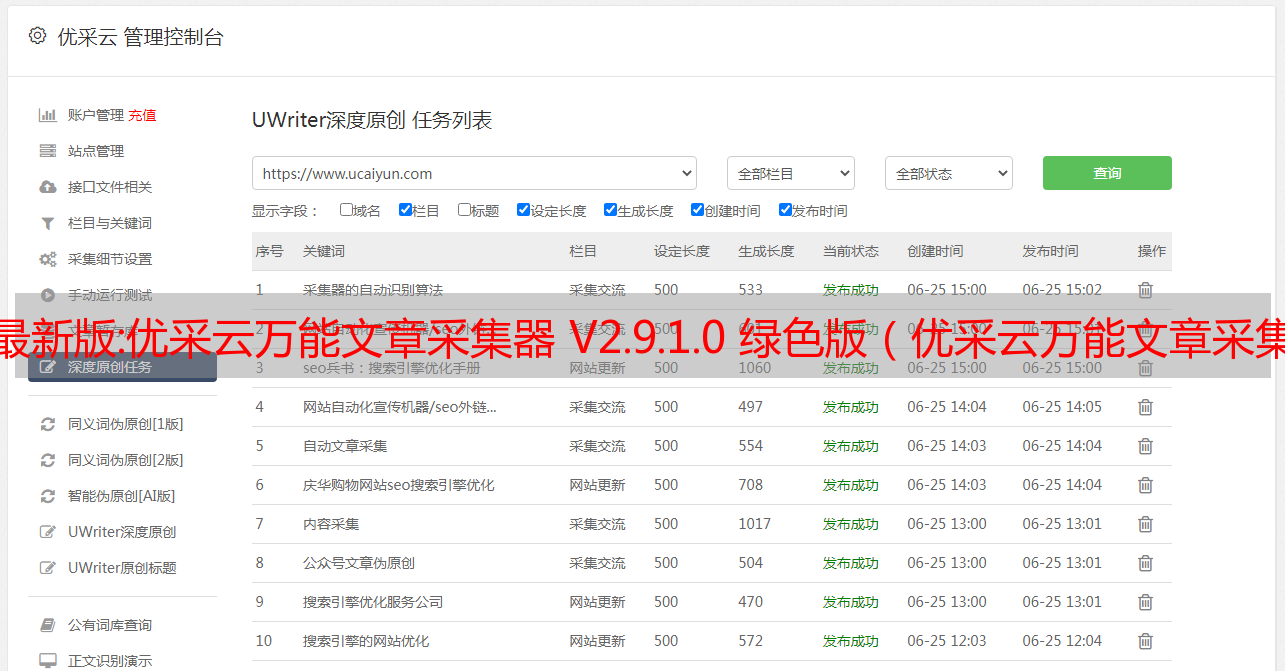The height and width of the screenshot is (671, 1285).
Task: Click the red 充值 link
Action: click(142, 115)
